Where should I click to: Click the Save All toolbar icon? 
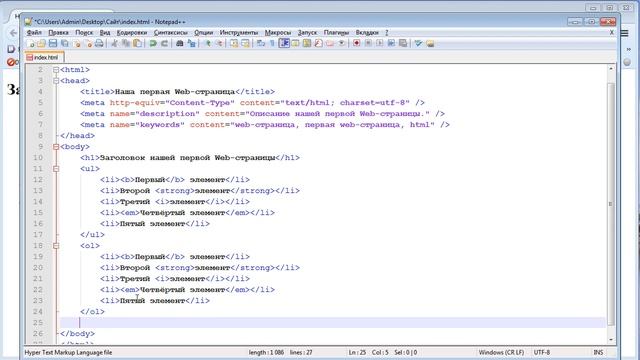[x=65, y=43]
